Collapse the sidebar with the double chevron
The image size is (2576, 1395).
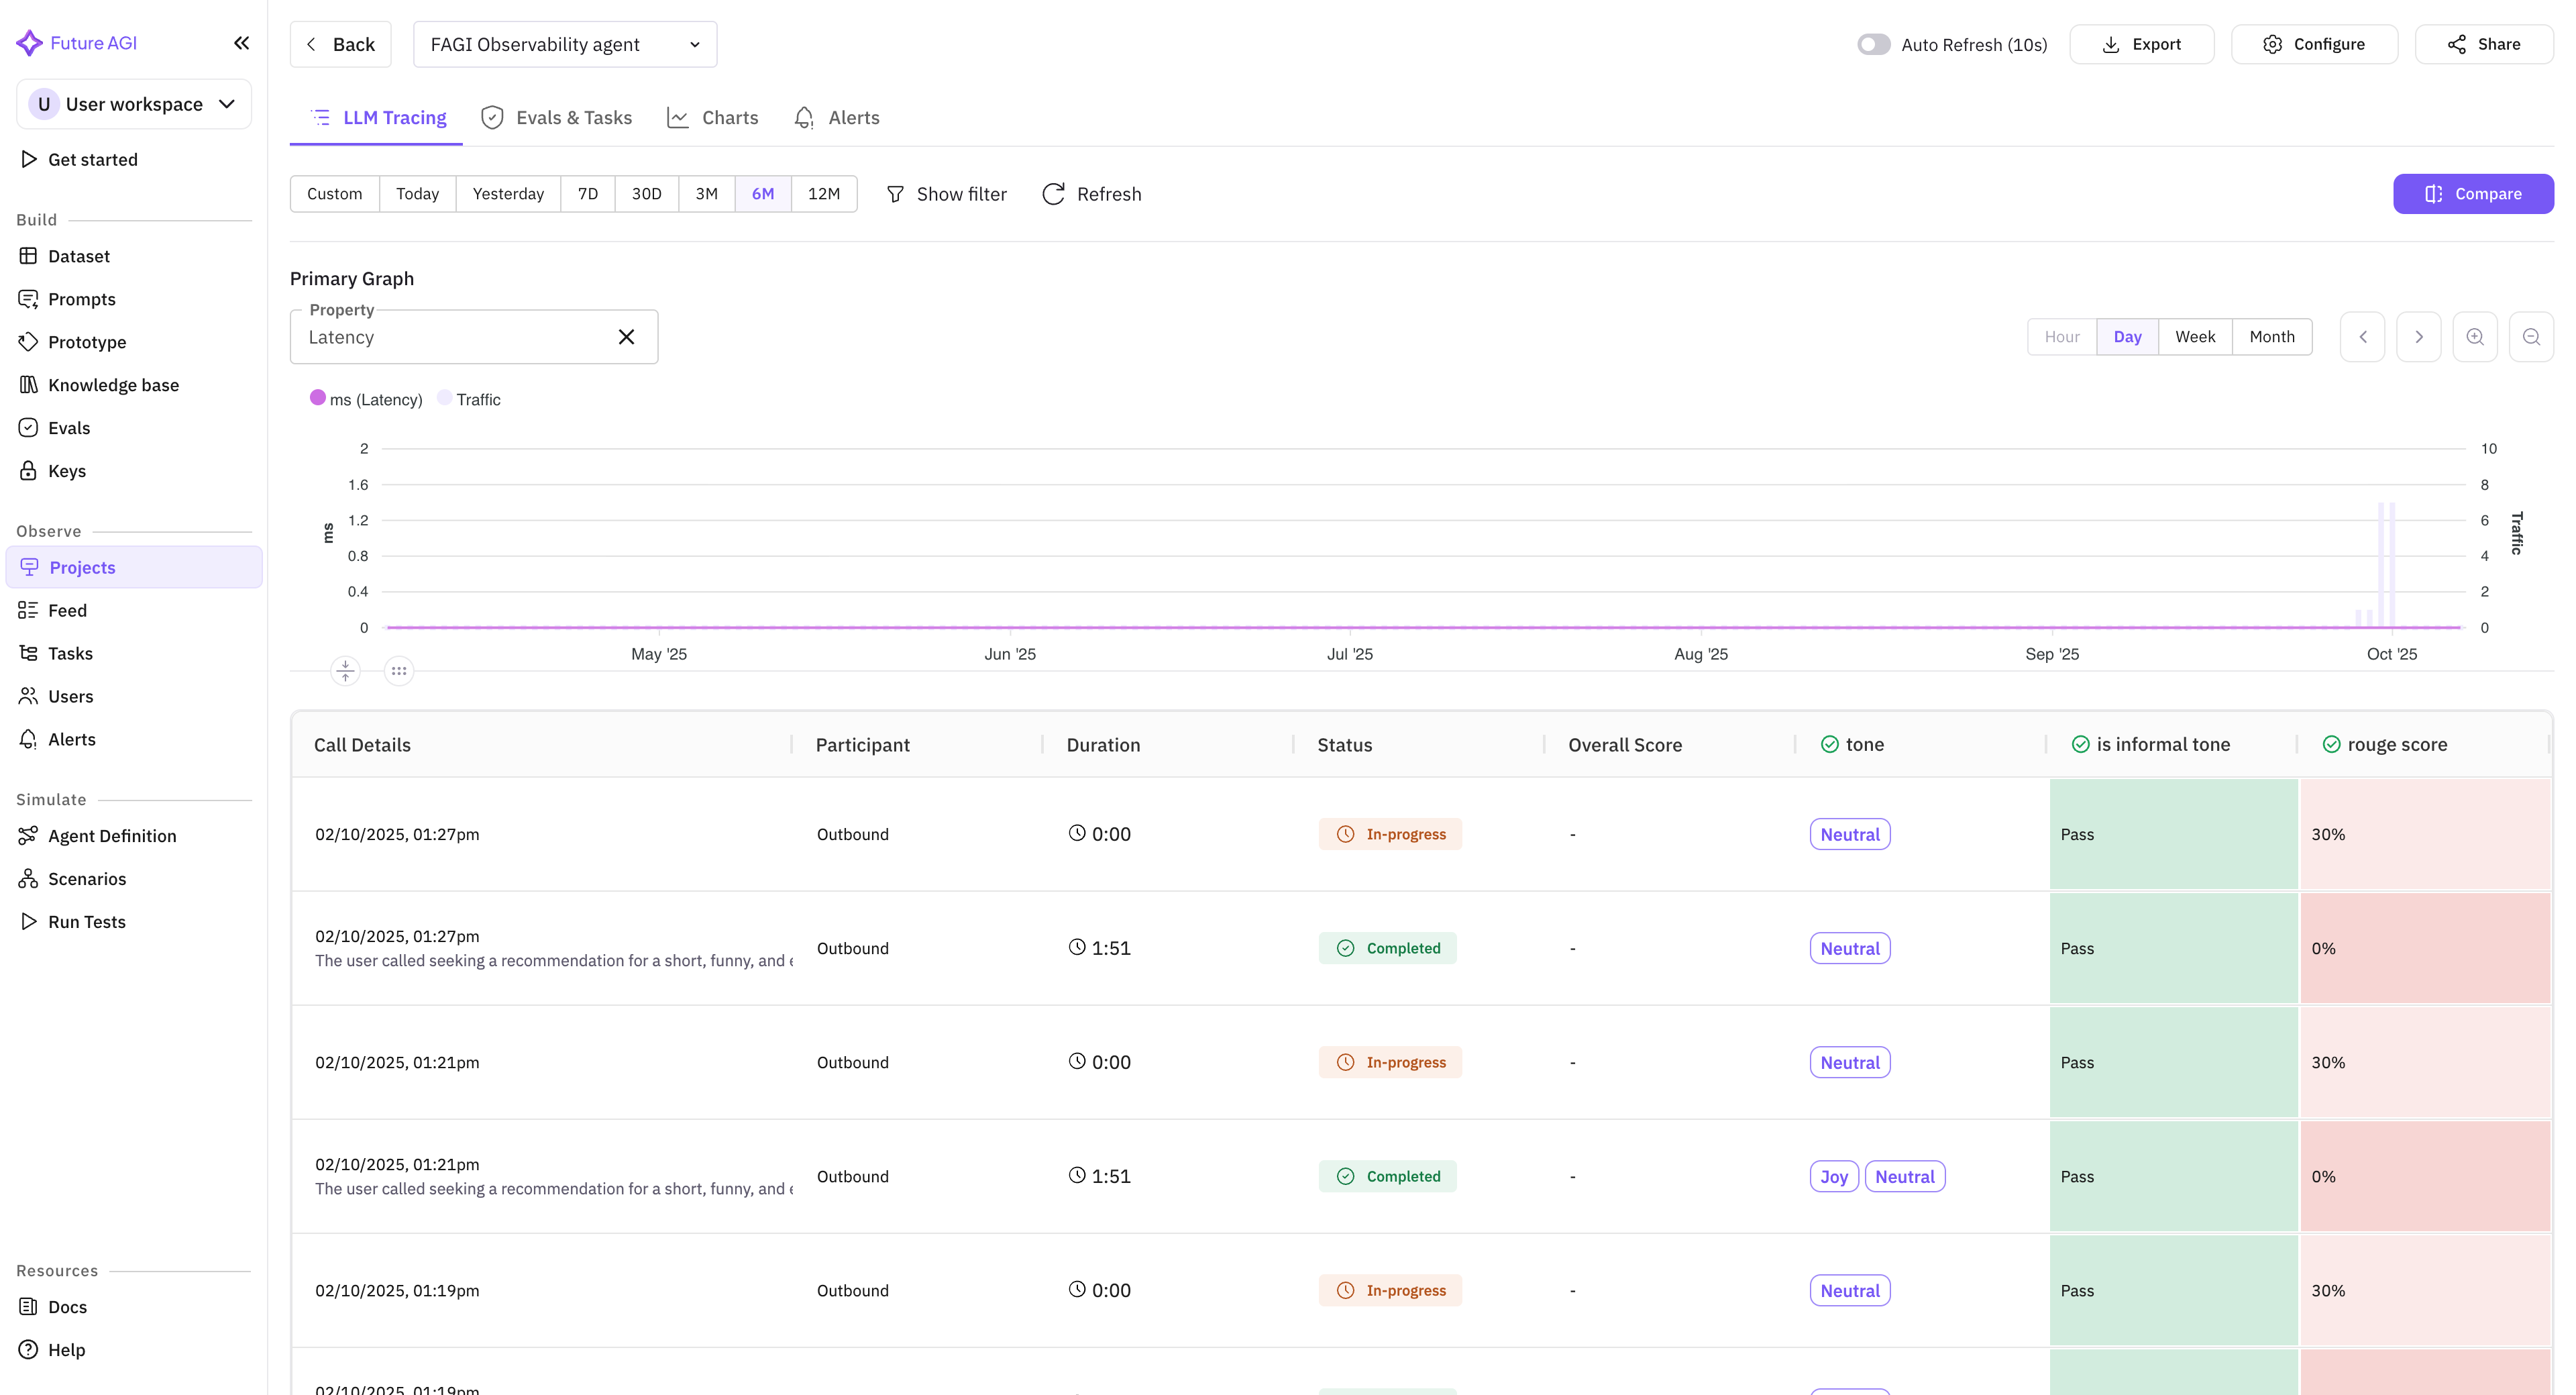click(241, 43)
